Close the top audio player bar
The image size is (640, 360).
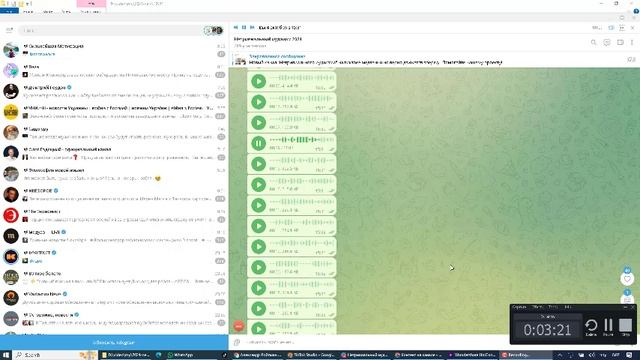[633, 28]
